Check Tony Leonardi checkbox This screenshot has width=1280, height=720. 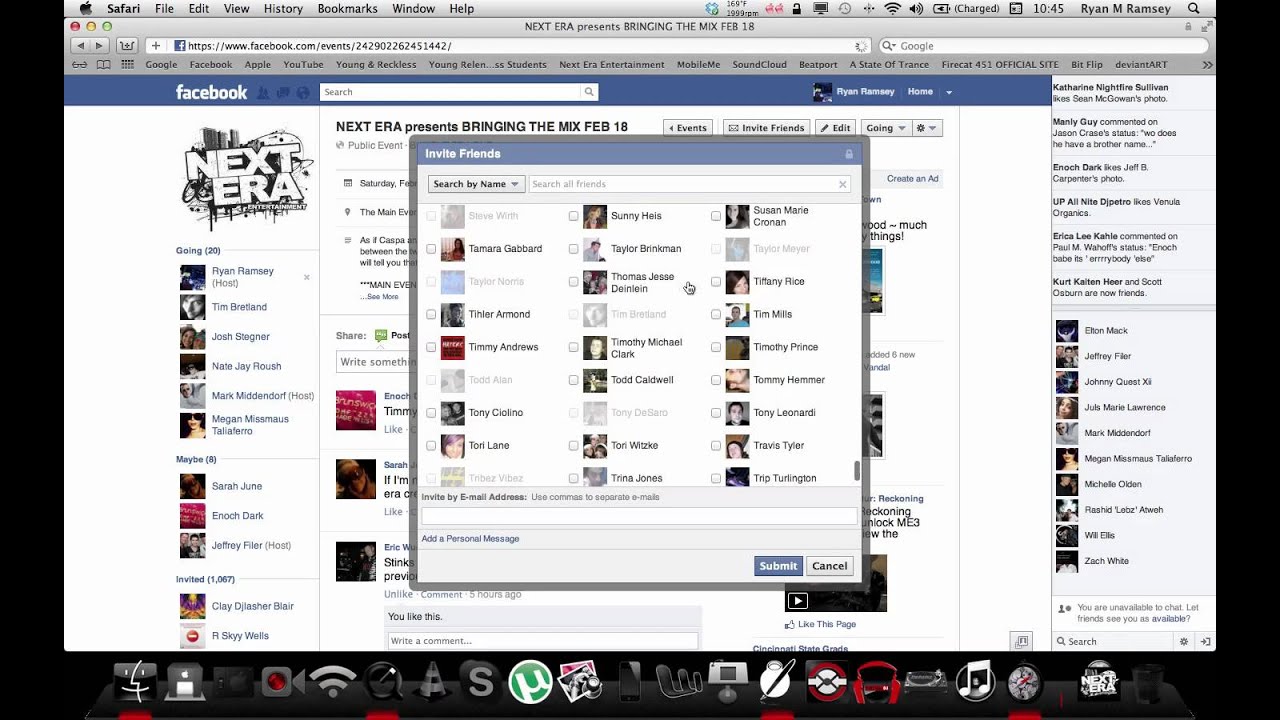point(716,413)
